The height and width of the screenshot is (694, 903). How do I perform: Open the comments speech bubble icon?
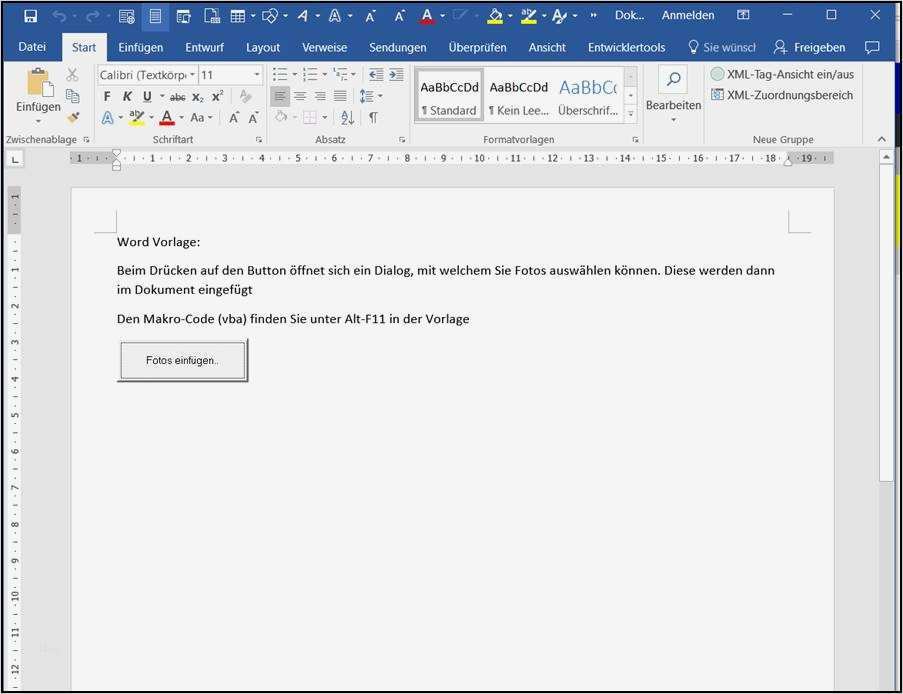click(x=872, y=48)
